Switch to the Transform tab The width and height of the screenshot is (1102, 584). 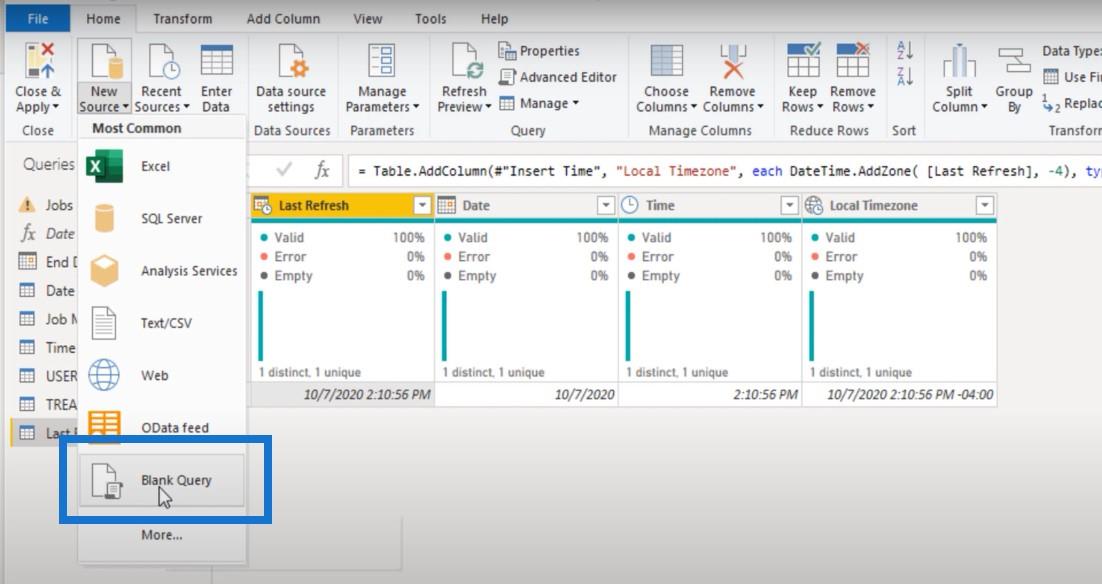pos(183,19)
